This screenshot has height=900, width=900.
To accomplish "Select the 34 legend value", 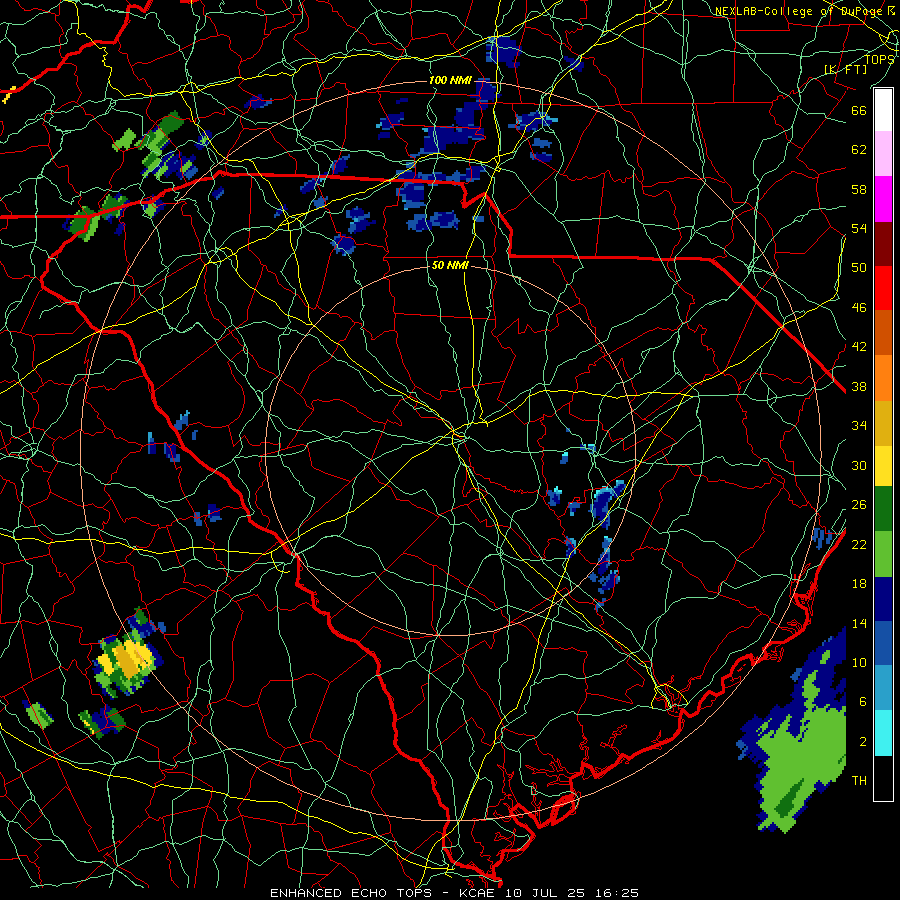I will [x=859, y=426].
